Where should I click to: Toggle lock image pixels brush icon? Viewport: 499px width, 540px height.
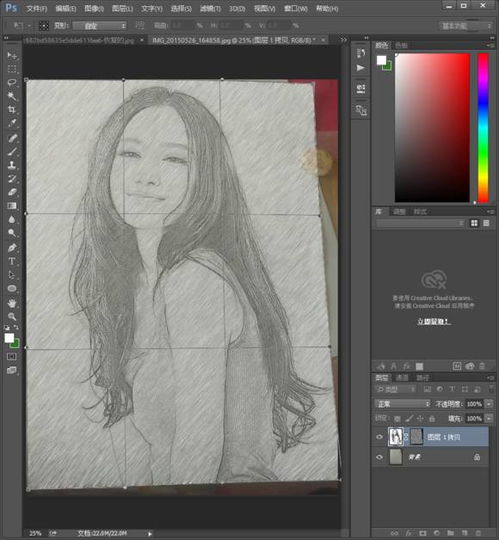(x=409, y=418)
